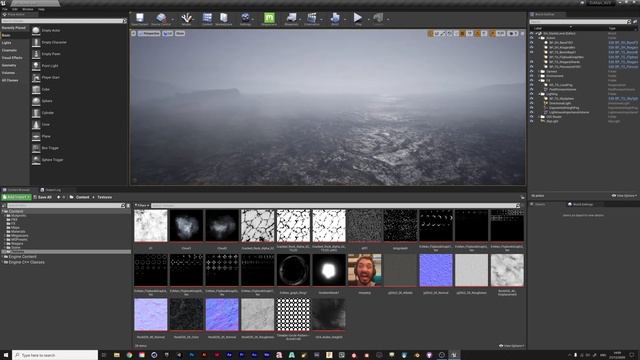
Task: Click the Build toolbar icon
Action: click(335, 18)
